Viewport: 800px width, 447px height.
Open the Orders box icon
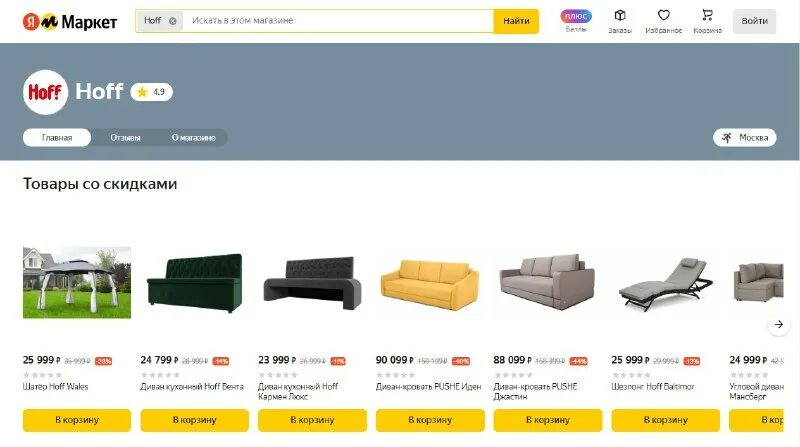click(620, 15)
